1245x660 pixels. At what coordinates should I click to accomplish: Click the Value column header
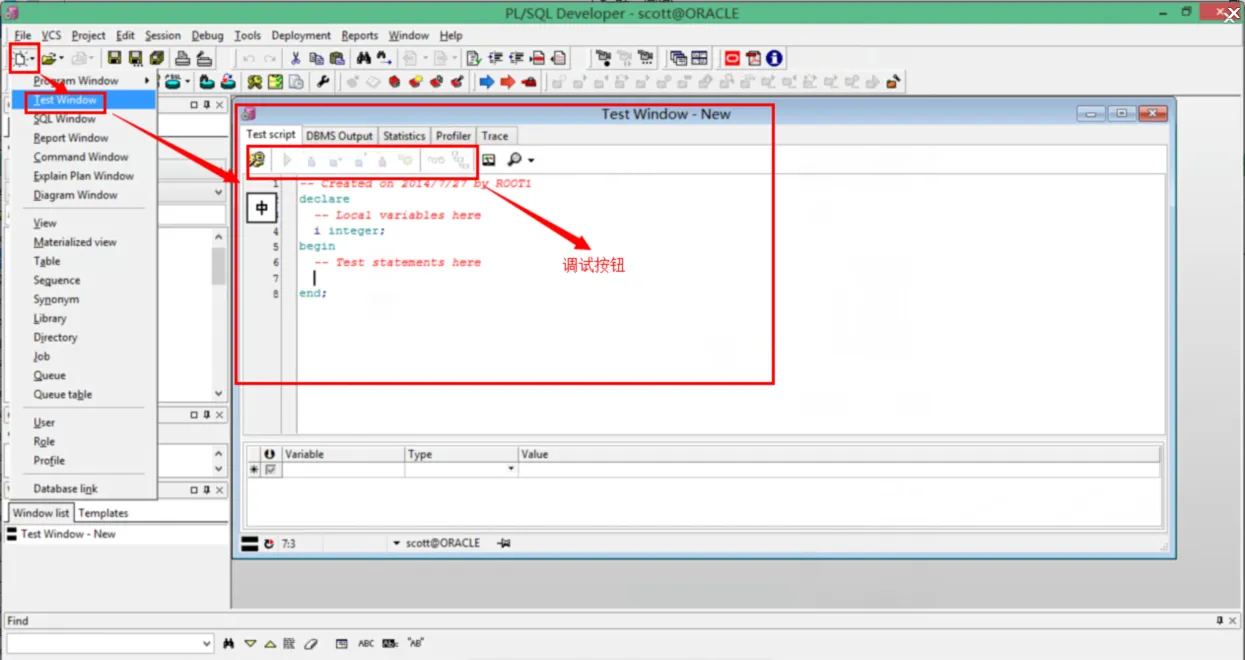pyautogui.click(x=838, y=454)
